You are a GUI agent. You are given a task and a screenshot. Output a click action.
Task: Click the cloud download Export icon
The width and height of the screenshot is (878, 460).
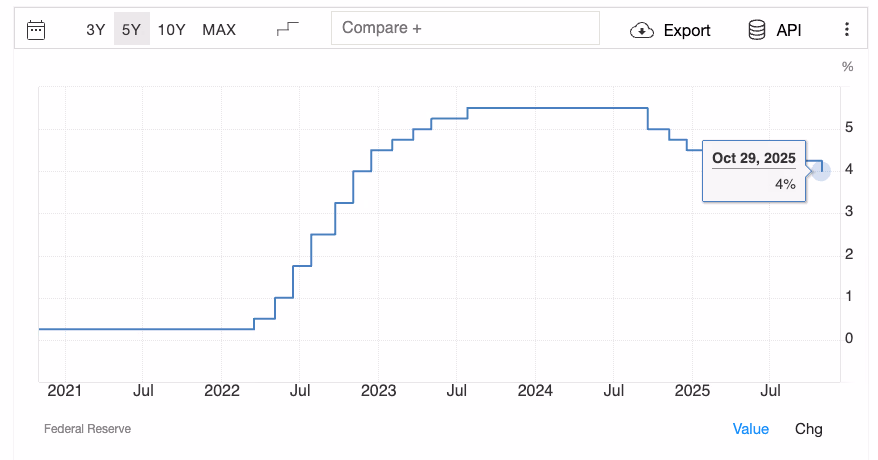(x=642, y=30)
